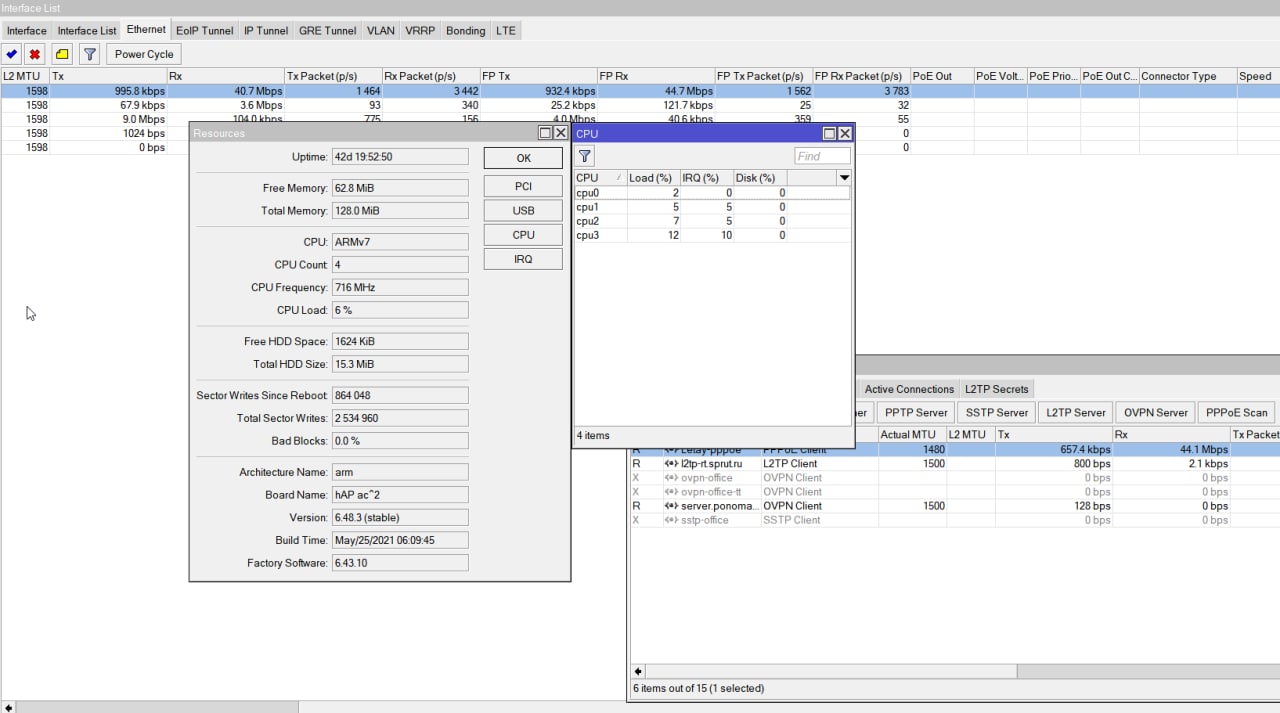
Task: Open the CPU table columns dropdown arrow
Action: tap(844, 178)
